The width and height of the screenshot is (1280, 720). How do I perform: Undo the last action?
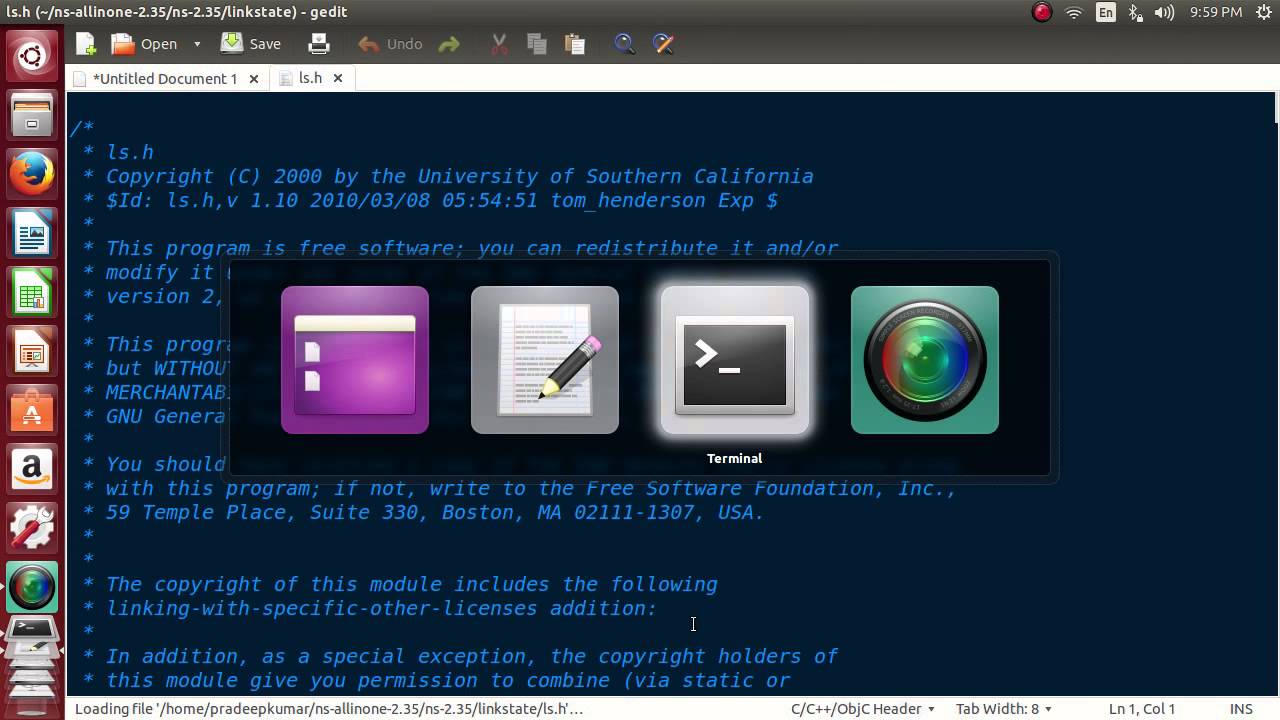(x=391, y=44)
